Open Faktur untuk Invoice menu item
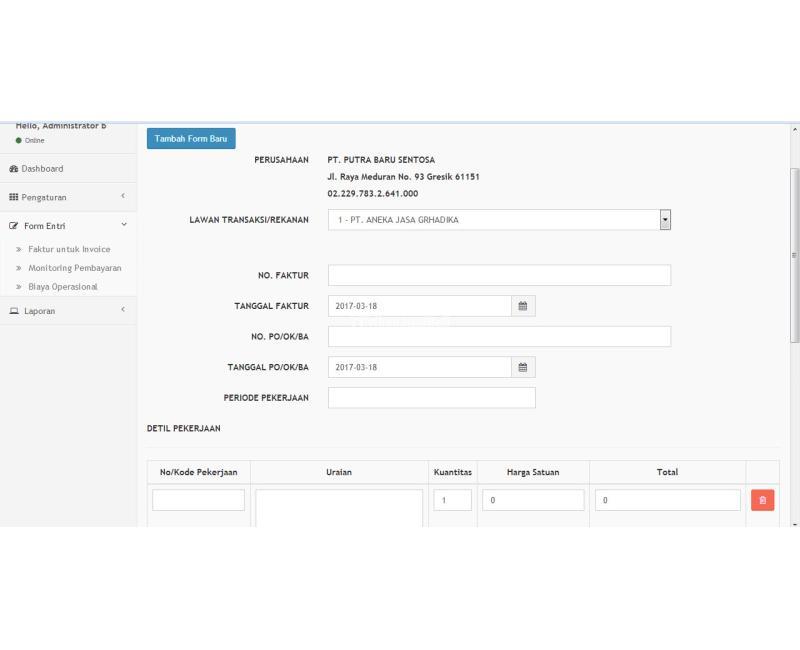 tap(69, 249)
